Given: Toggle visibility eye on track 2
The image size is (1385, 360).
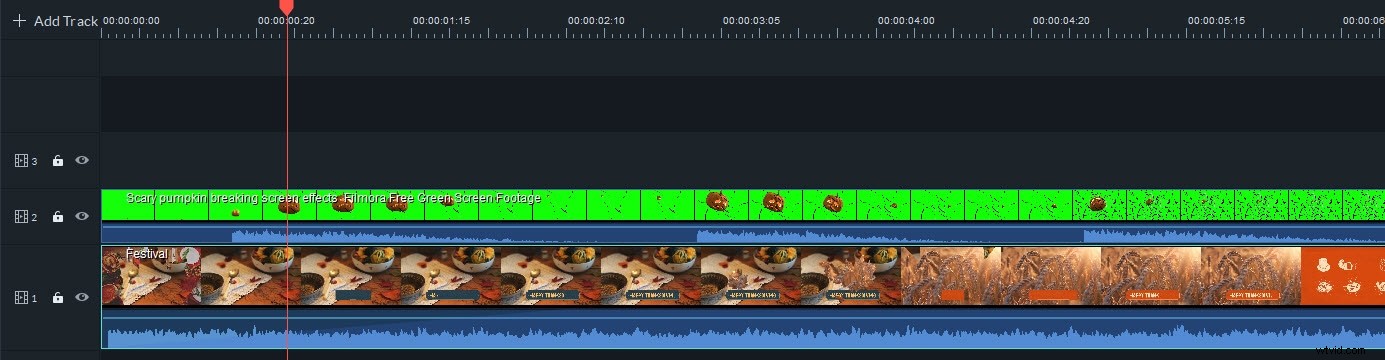Looking at the screenshot, I should [82, 216].
